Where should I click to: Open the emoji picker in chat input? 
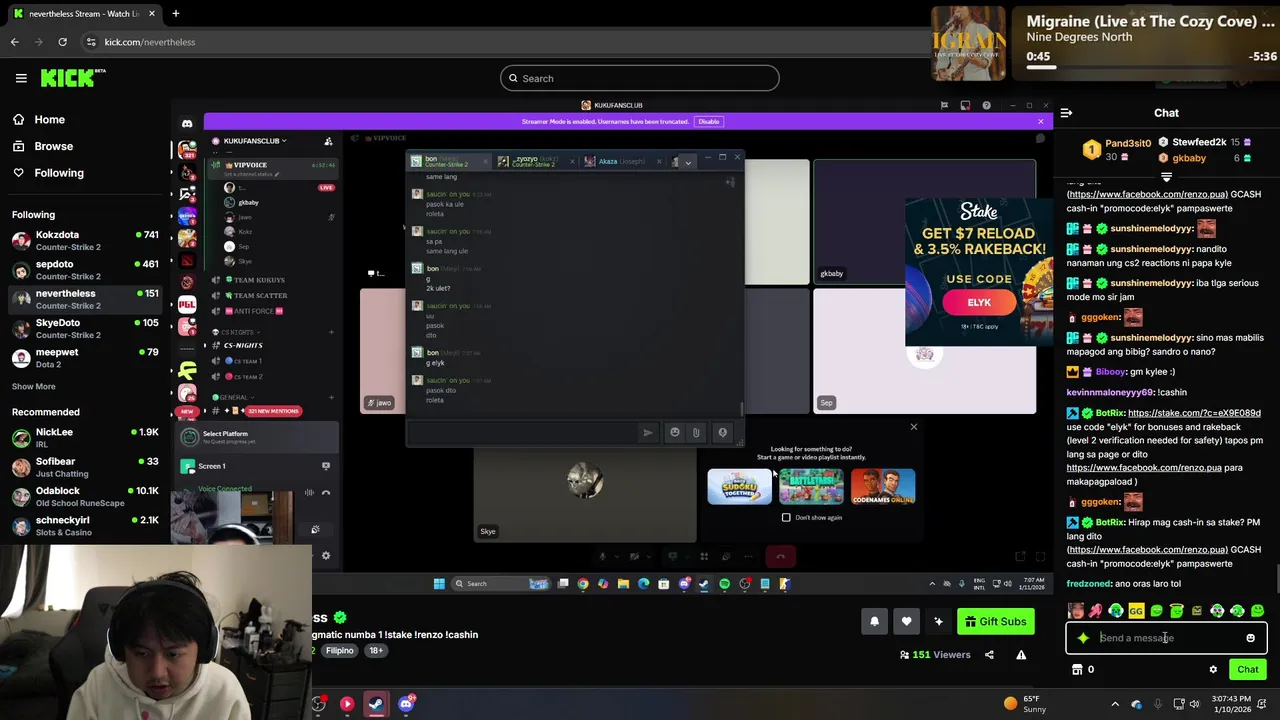[x=1250, y=638]
